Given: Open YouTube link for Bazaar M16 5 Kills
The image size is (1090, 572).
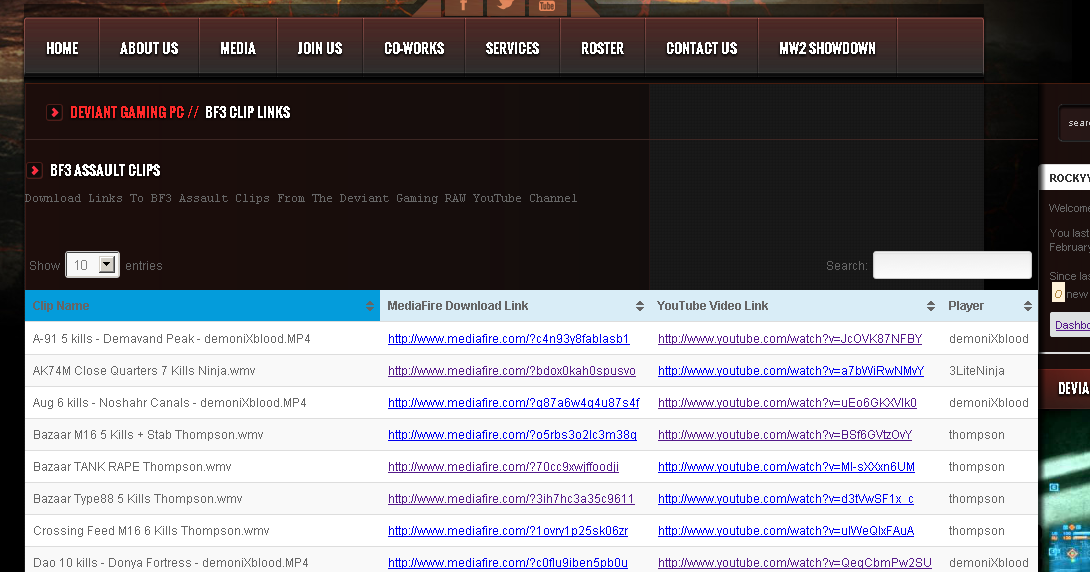Looking at the screenshot, I should click(x=785, y=434).
